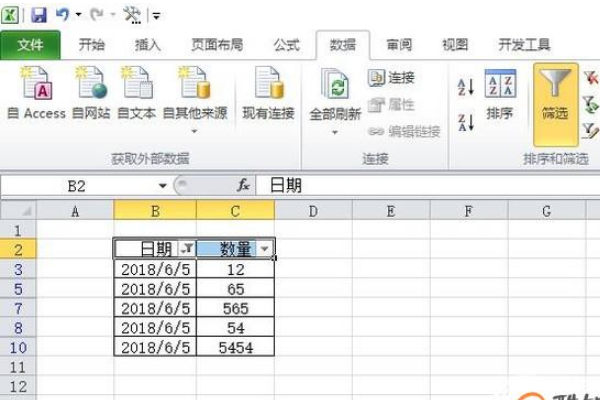Screen dimensions: 600x400
Task: Switch to the 公式 tab
Action: pos(286,45)
